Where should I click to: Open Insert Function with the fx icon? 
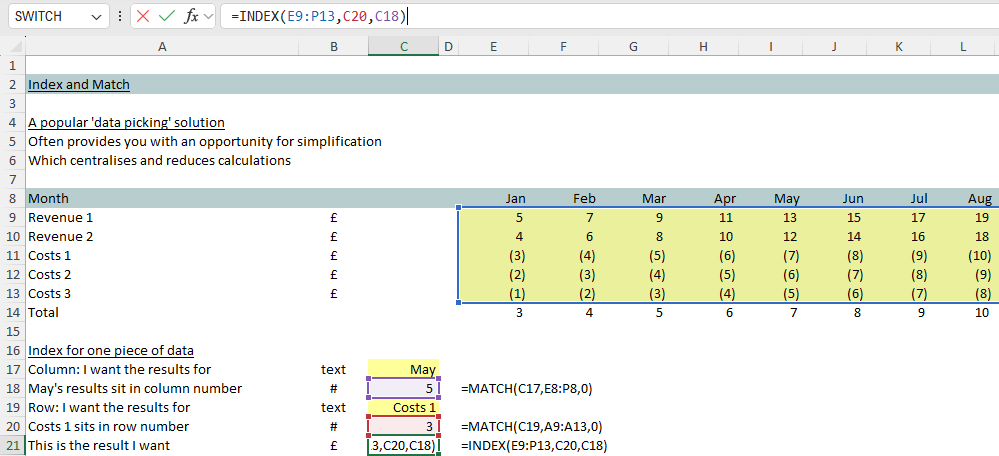(x=191, y=17)
